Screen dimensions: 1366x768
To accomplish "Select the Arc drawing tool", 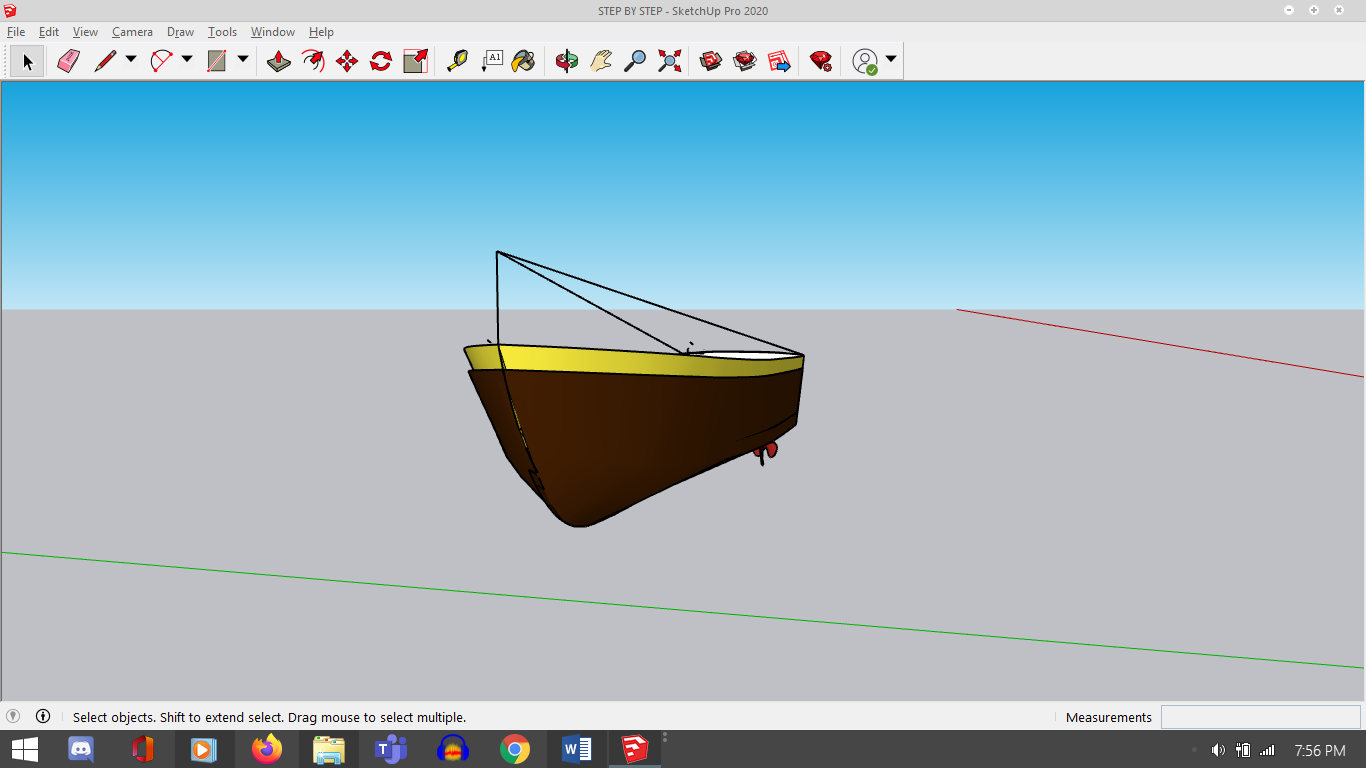I will (x=161, y=61).
